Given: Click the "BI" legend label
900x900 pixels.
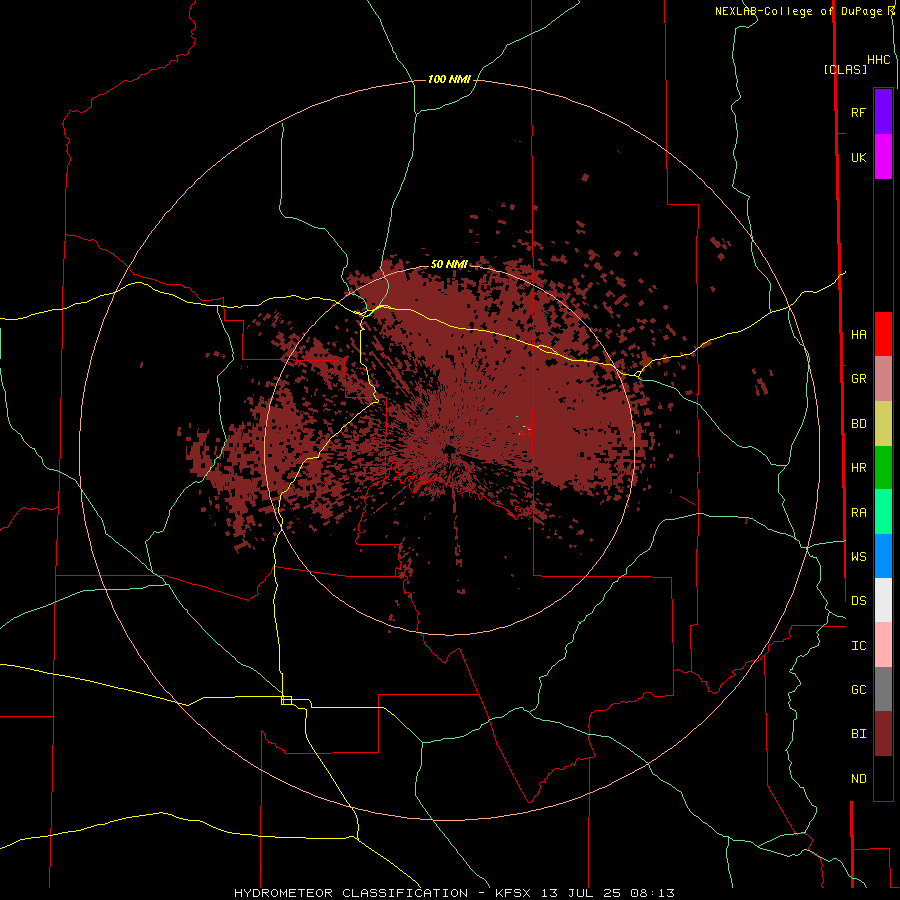Looking at the screenshot, I should point(859,734).
